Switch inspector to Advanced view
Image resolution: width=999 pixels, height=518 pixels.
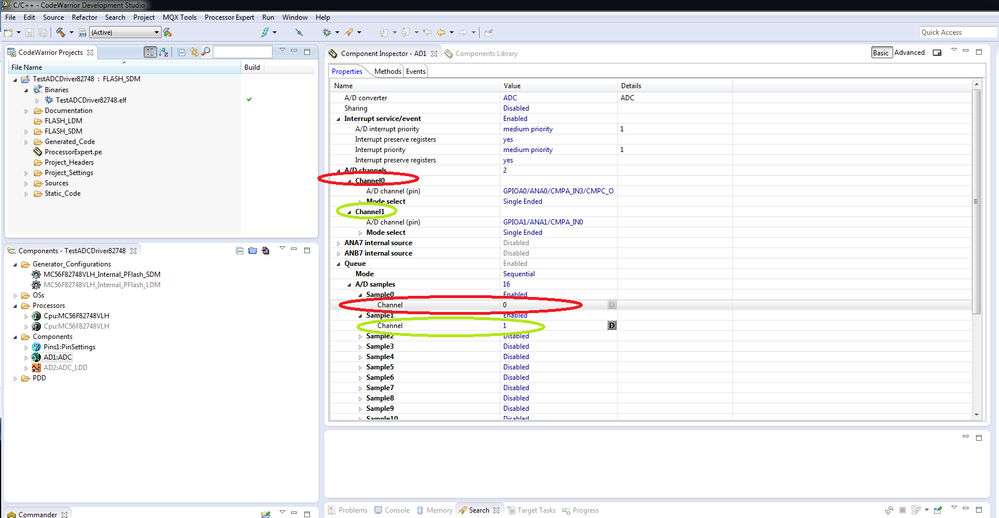tap(909, 53)
